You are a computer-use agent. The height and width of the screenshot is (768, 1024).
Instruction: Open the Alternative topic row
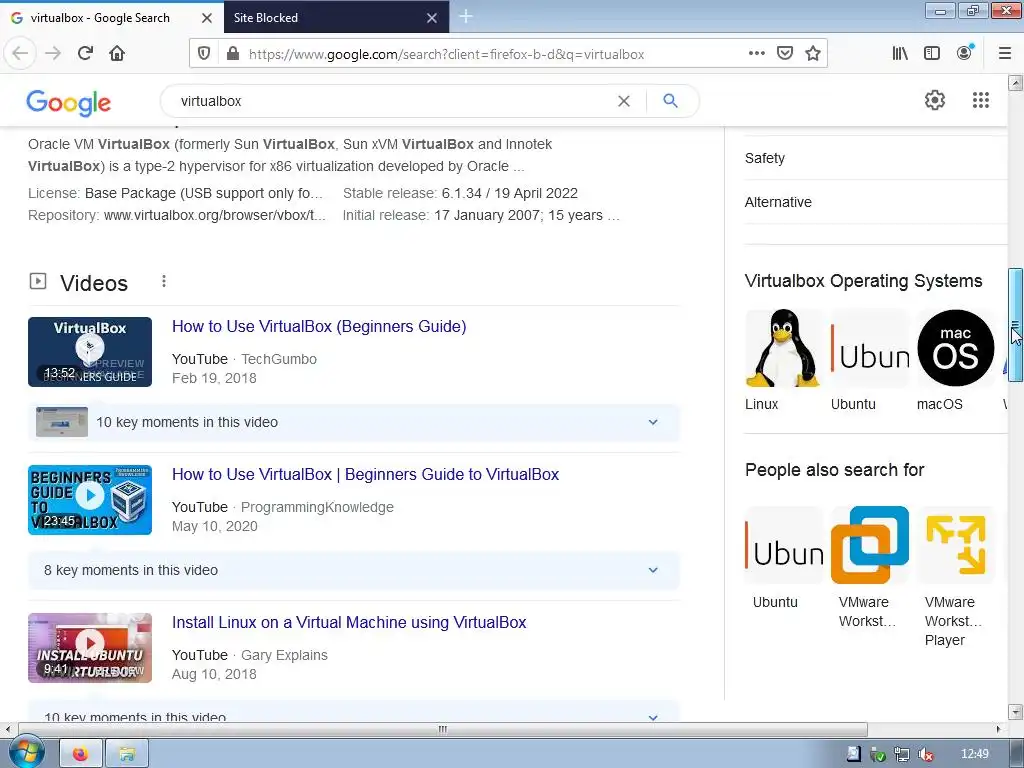[x=876, y=202]
